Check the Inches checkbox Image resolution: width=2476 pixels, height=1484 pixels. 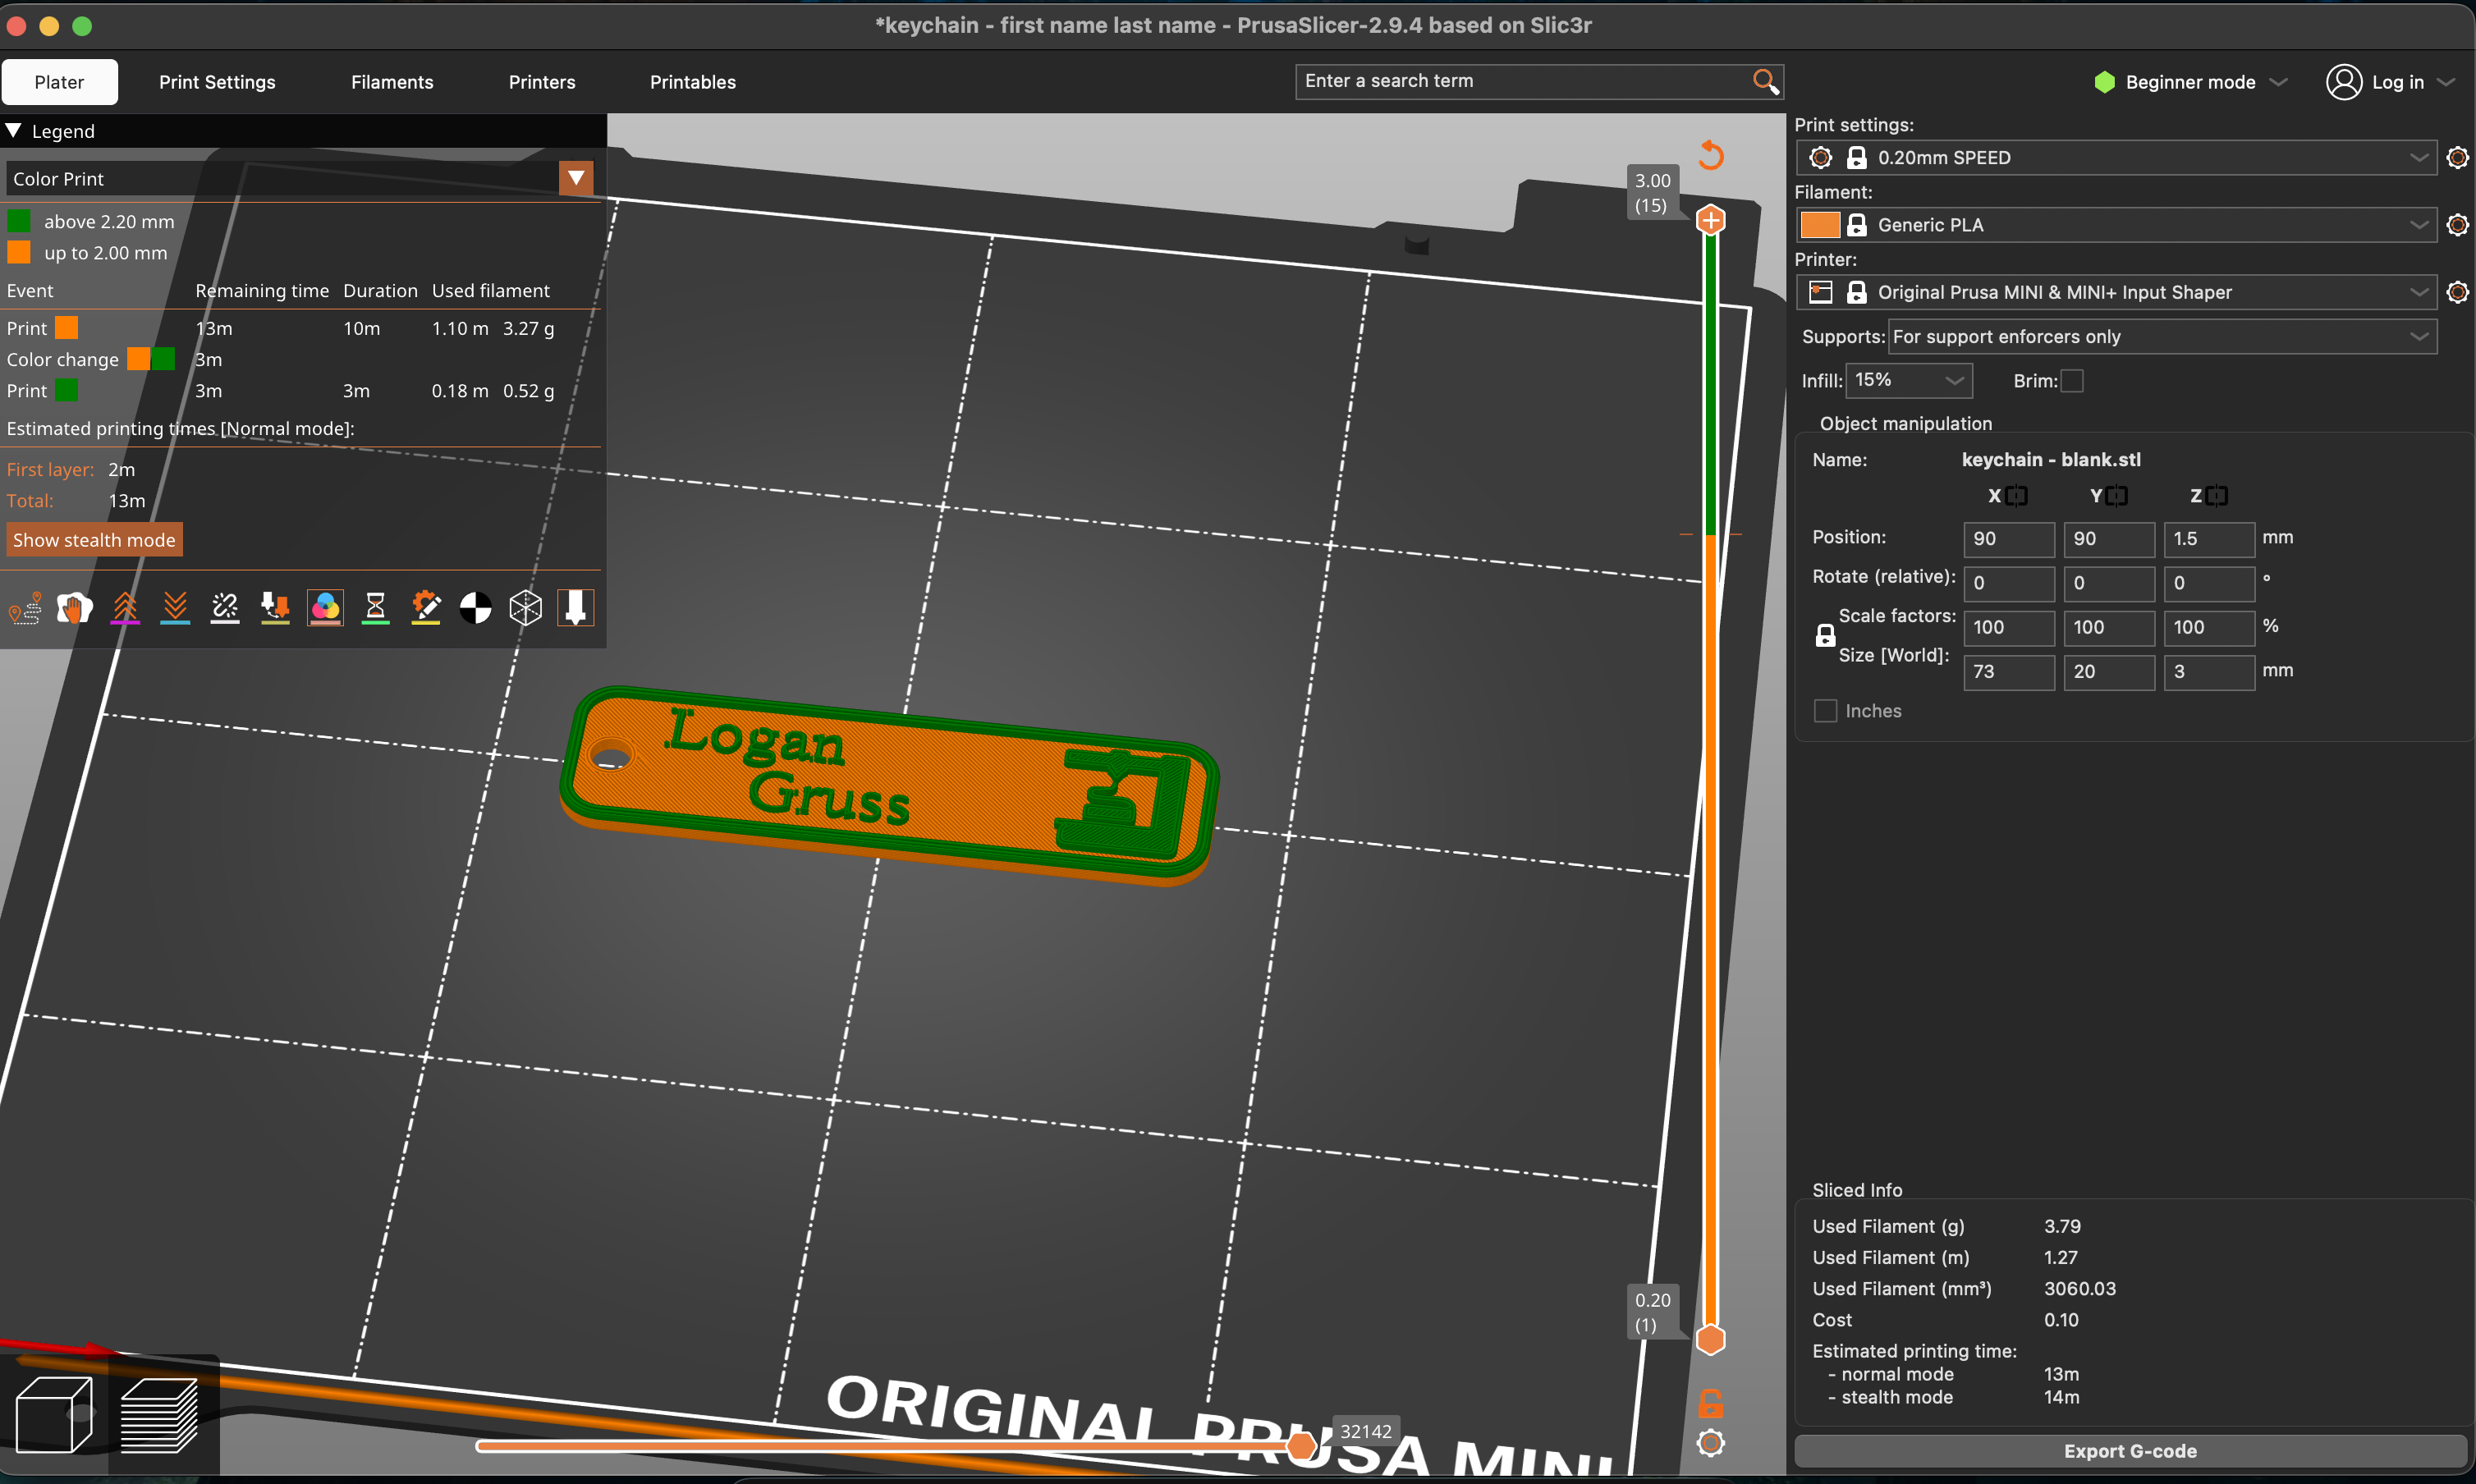(1825, 711)
